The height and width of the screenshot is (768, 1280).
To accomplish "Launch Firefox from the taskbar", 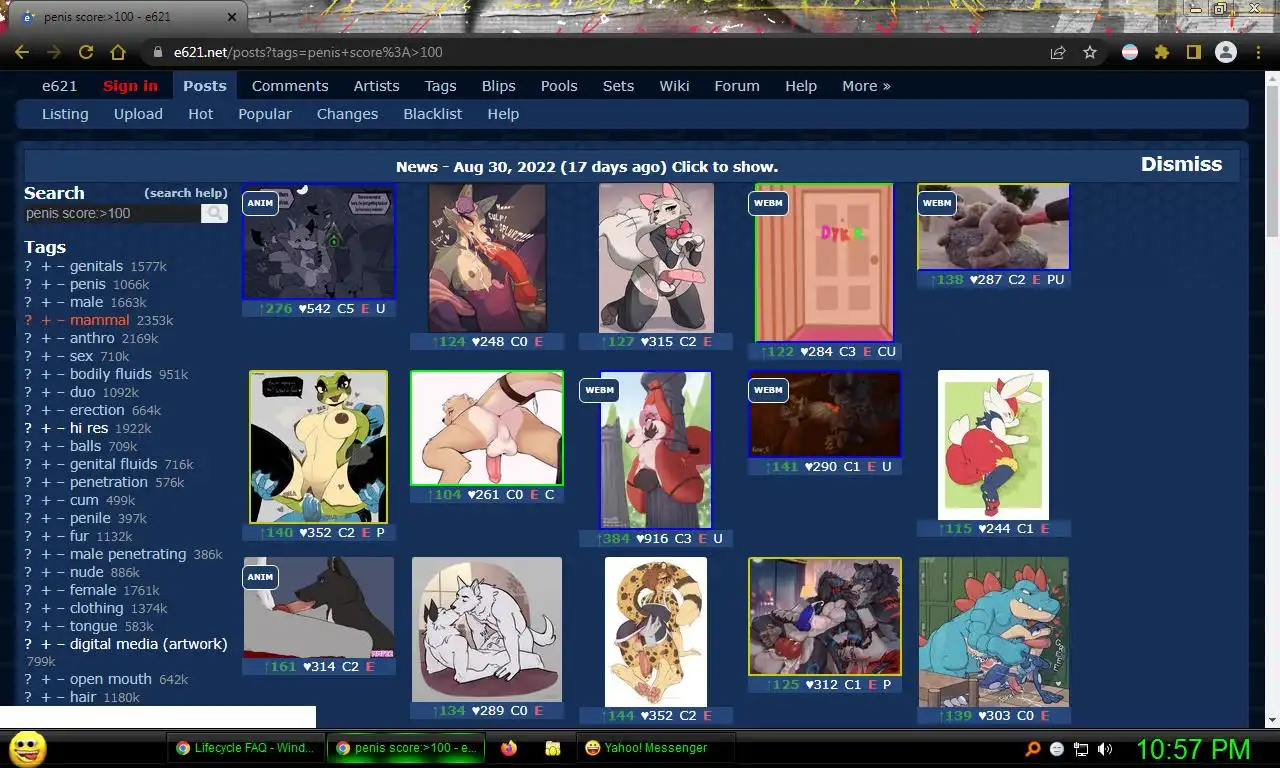I will coord(509,748).
